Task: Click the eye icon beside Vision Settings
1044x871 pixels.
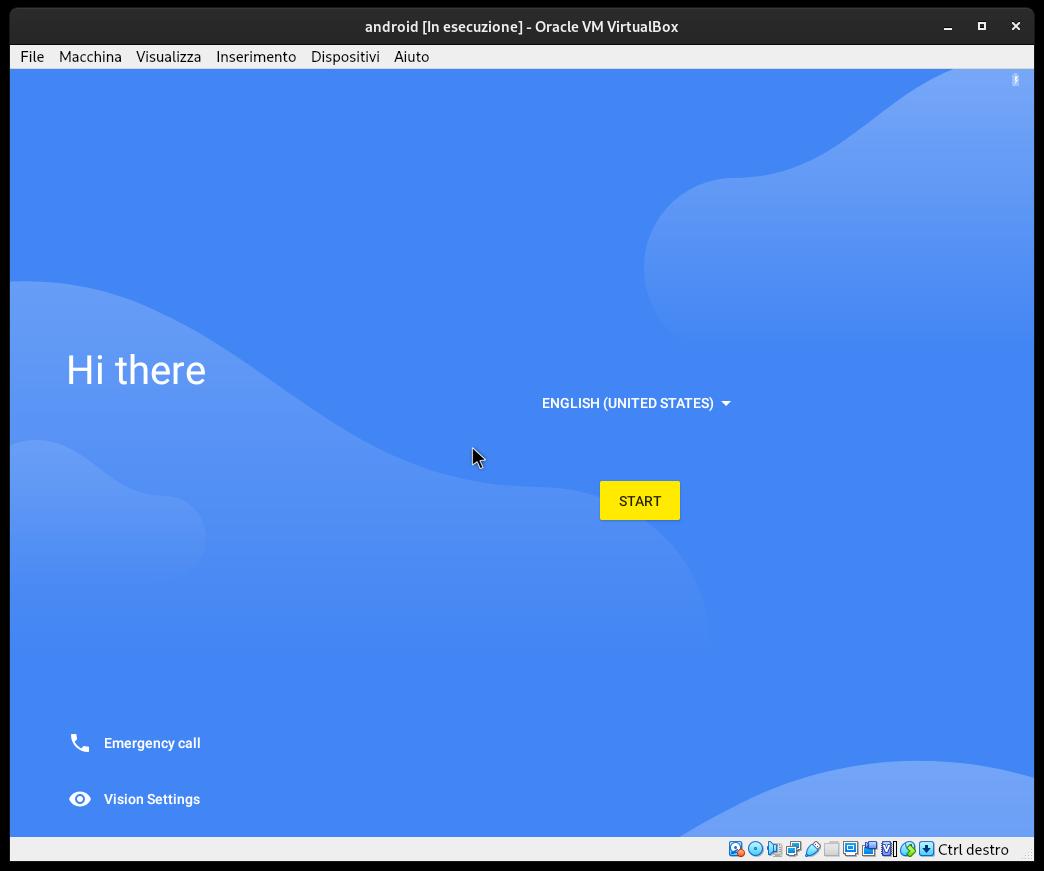Action: click(x=80, y=799)
